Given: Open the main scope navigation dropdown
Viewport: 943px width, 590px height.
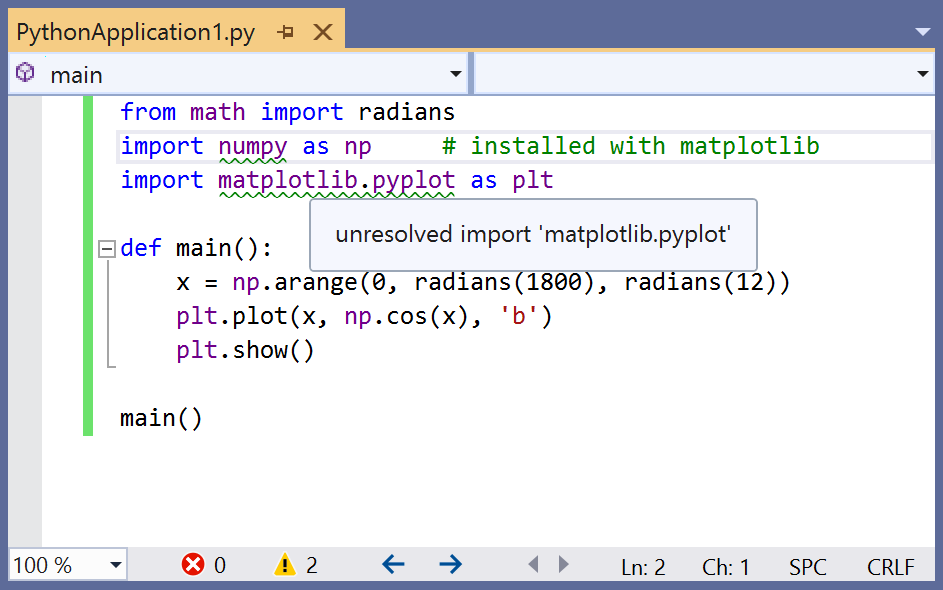Looking at the screenshot, I should [x=456, y=74].
